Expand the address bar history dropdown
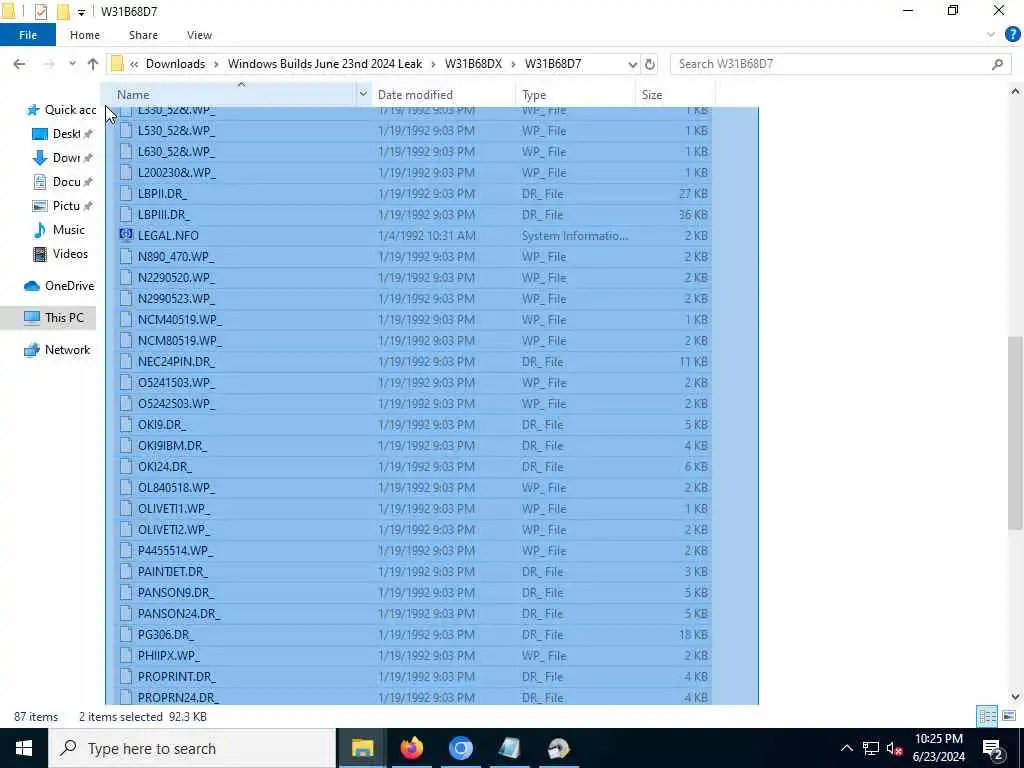Viewport: 1024px width, 768px height. pos(632,64)
